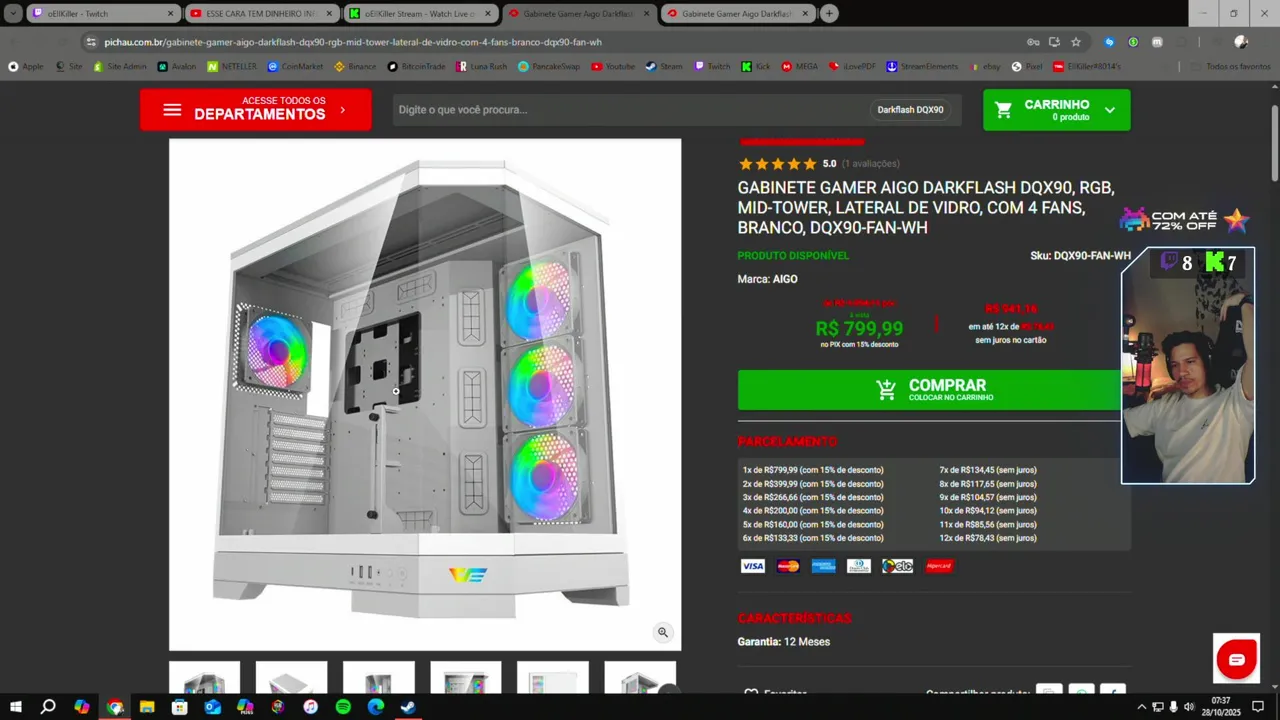The width and height of the screenshot is (1280, 720).
Task: Click the Carrinho cart button
Action: (x=1057, y=110)
